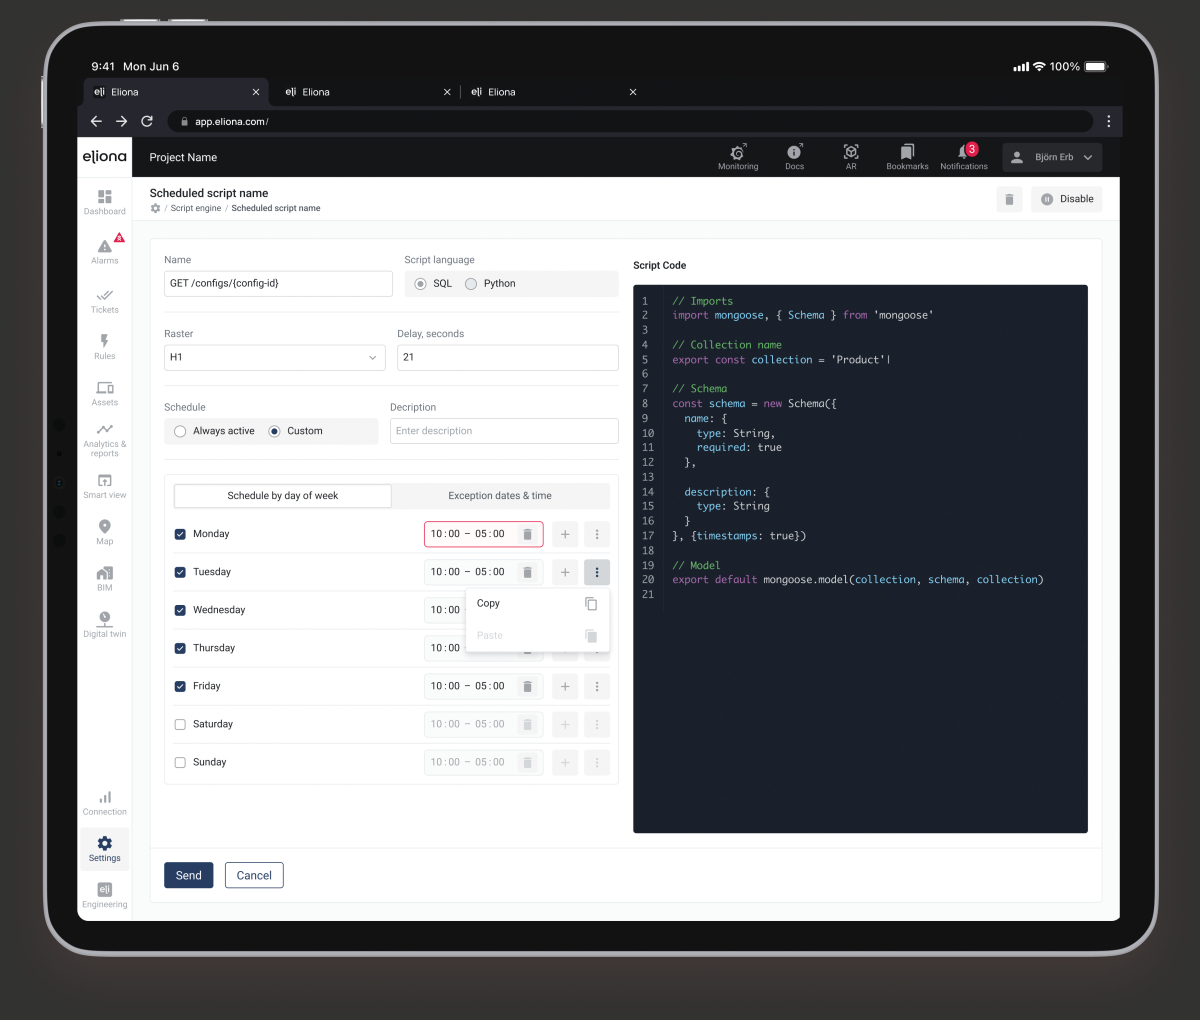Click the Enter description field
The height and width of the screenshot is (1020, 1200).
pyautogui.click(x=504, y=431)
